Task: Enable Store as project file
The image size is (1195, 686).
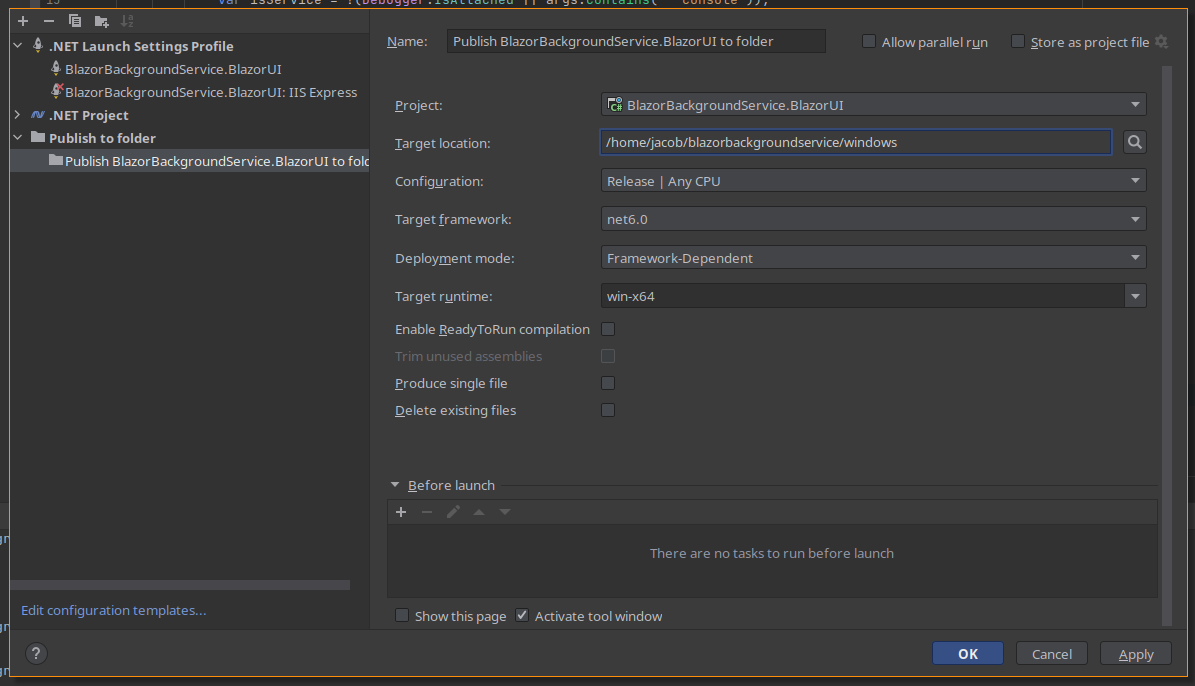Action: [x=1018, y=42]
